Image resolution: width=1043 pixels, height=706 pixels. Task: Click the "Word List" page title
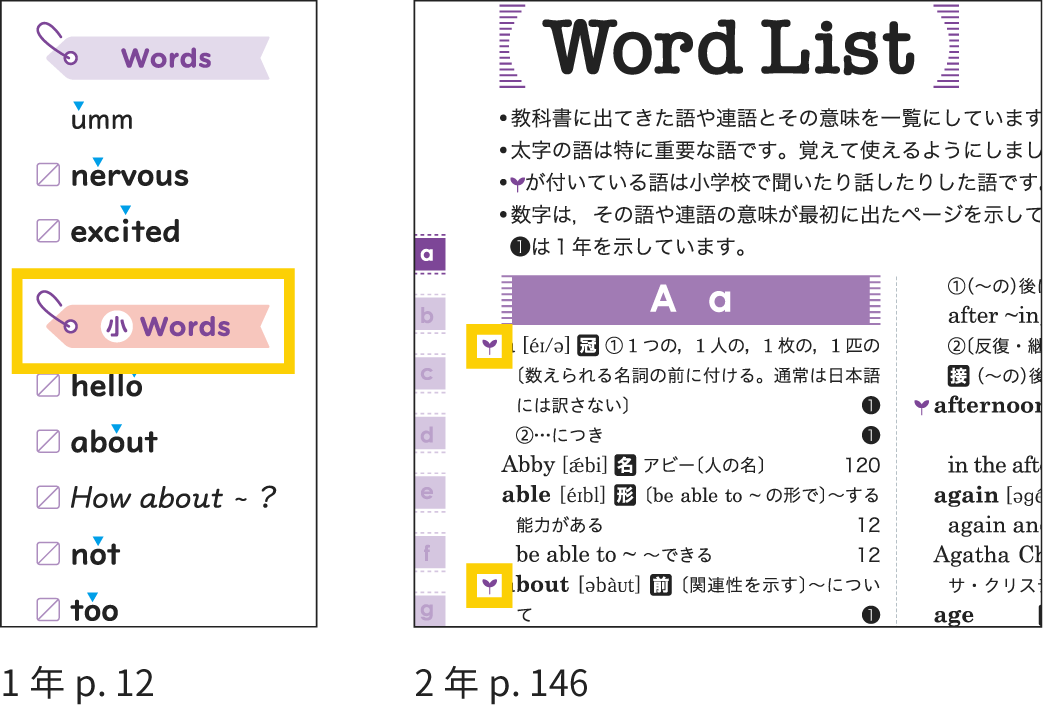click(732, 46)
